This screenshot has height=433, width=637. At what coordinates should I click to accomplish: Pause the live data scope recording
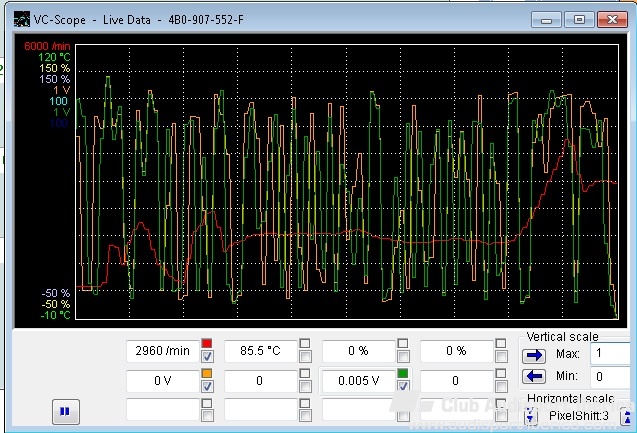[67, 410]
